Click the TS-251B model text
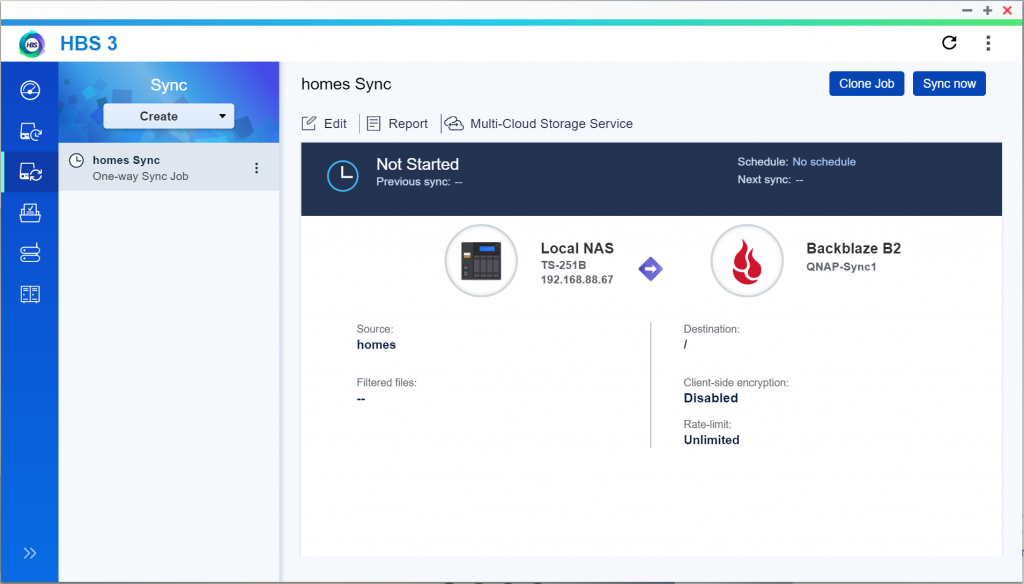This screenshot has width=1024, height=584. point(564,265)
